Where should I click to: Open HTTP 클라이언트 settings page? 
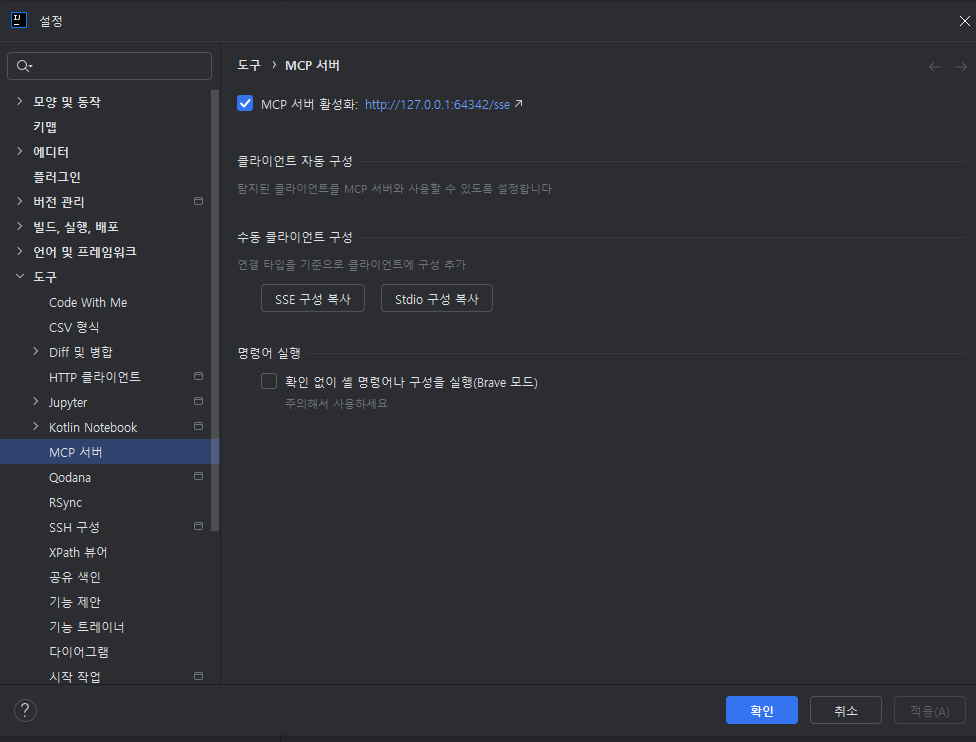95,377
